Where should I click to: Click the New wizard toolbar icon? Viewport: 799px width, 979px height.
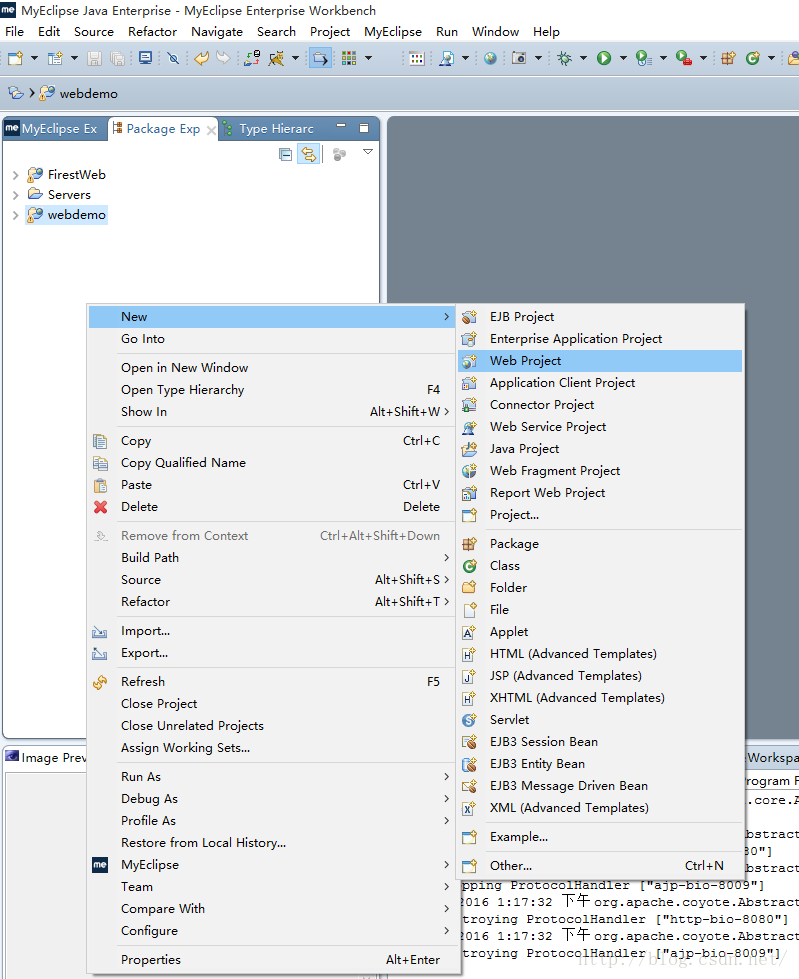coord(16,58)
